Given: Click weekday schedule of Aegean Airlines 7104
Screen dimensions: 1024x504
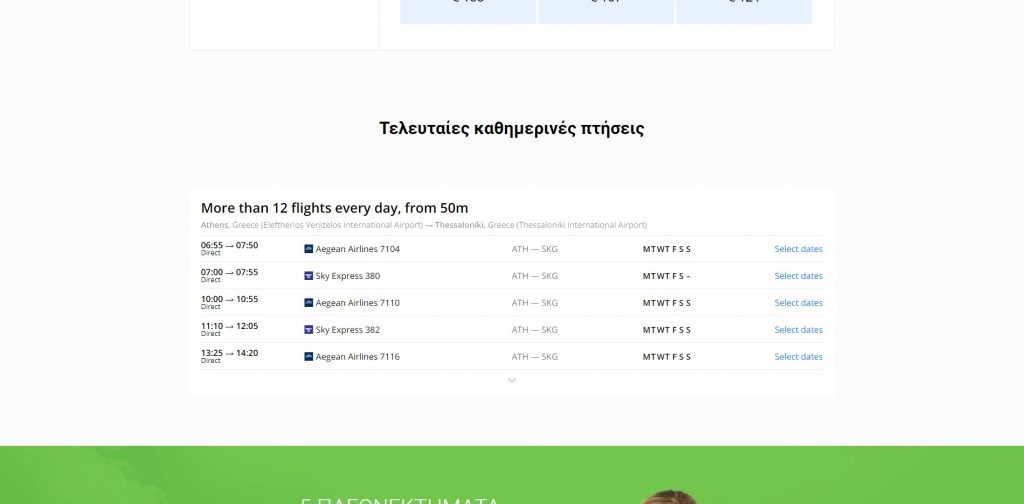Looking at the screenshot, I should [x=667, y=249].
